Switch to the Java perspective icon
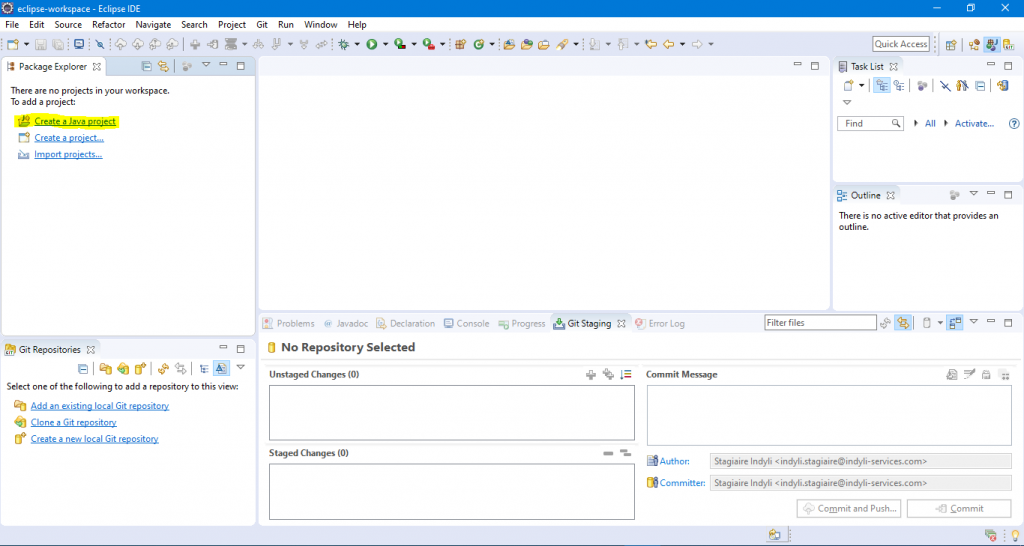This screenshot has width=1024, height=546. point(993,44)
